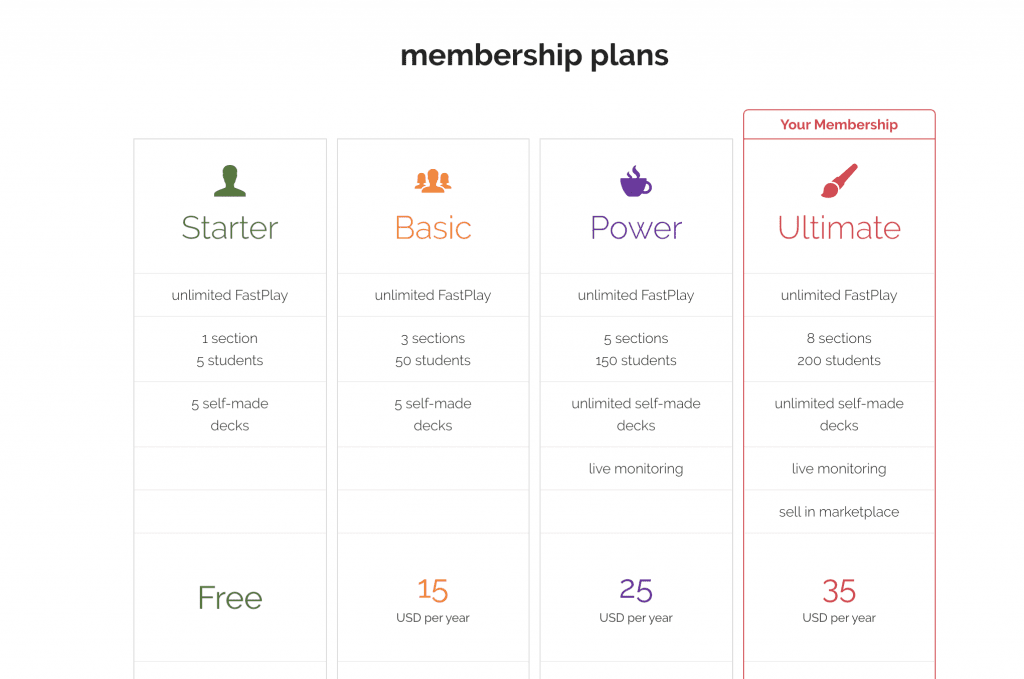Click the 25 USD per year price
The width and height of the screenshot is (1024, 679).
pyautogui.click(x=636, y=601)
